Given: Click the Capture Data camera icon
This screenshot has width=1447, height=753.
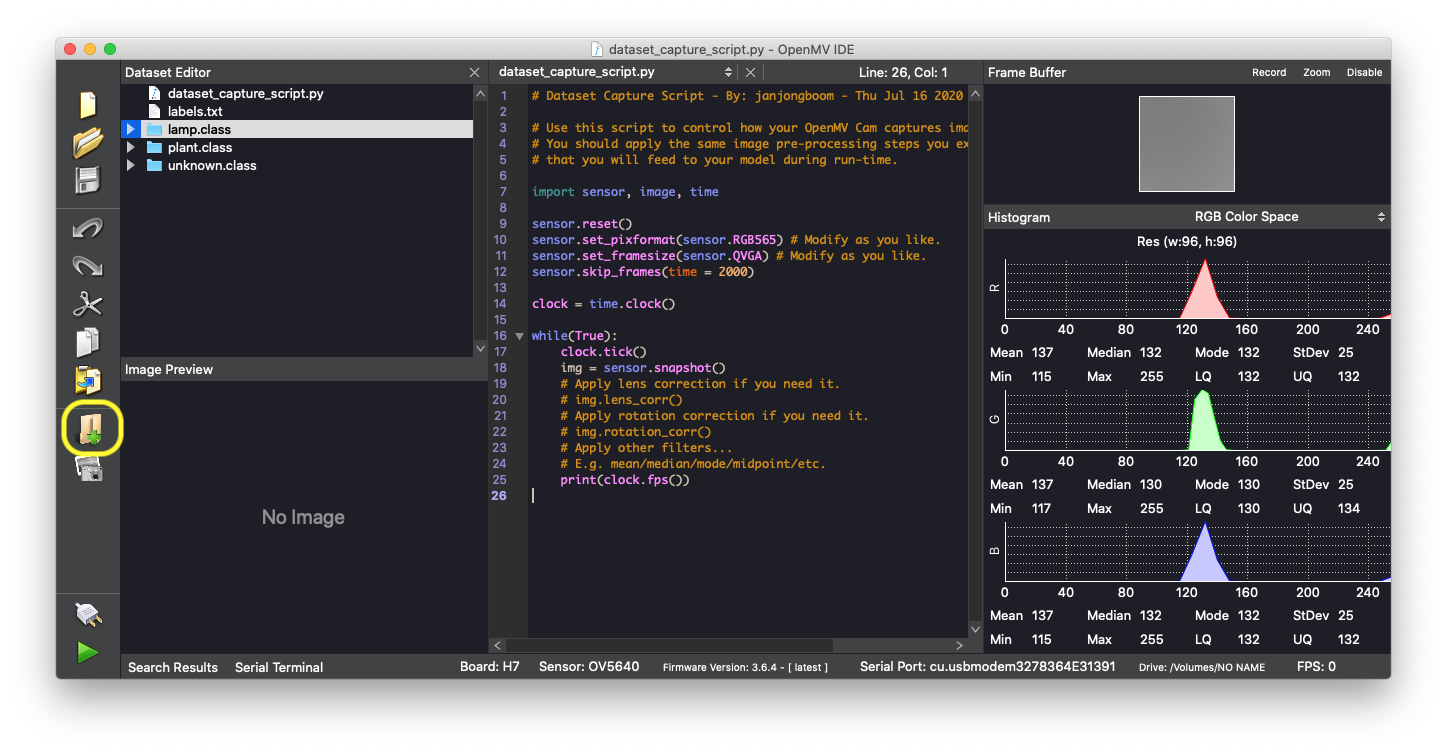Looking at the screenshot, I should coord(89,468).
